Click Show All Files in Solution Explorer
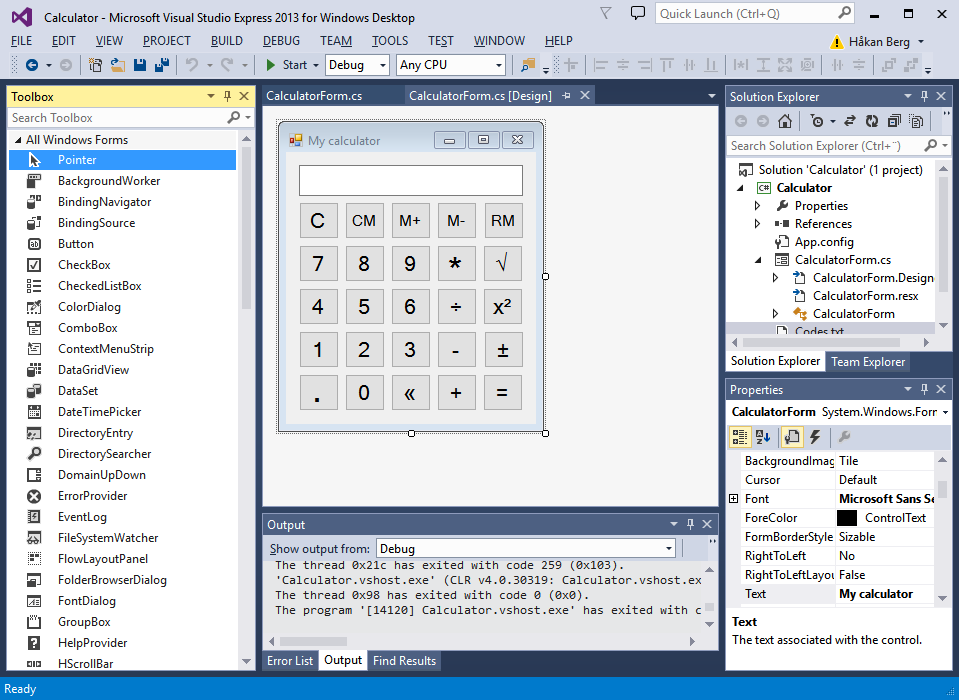Viewport: 959px width, 700px height. [x=916, y=121]
